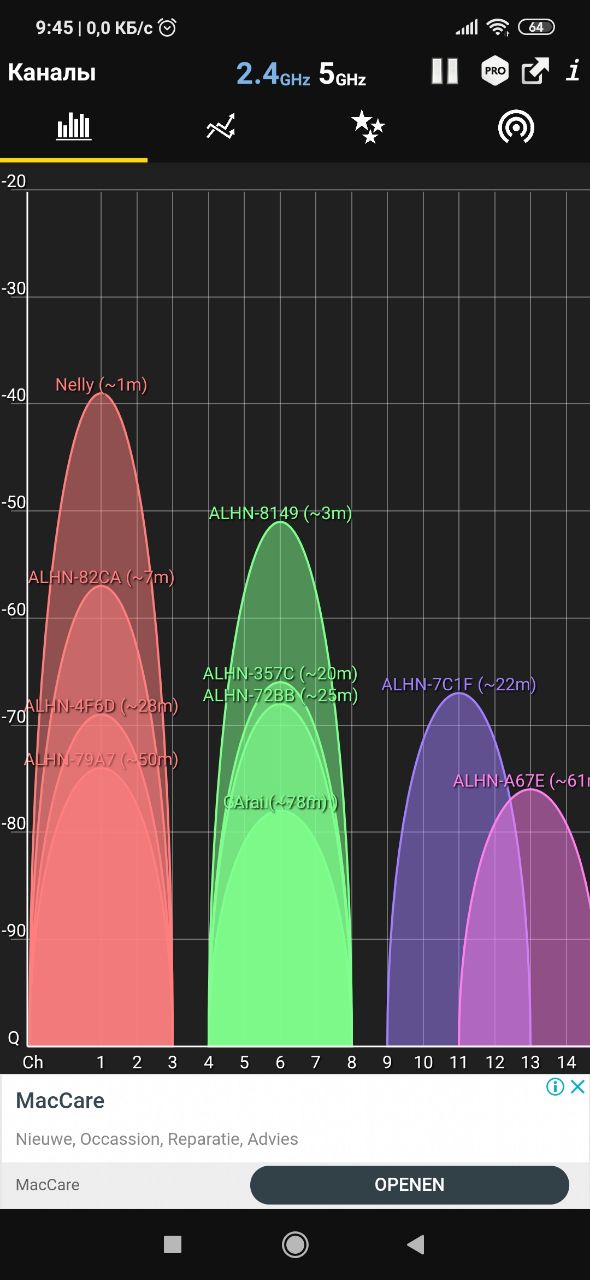Open the ad info icon
Image resolution: width=590 pixels, height=1280 pixels.
tap(555, 1087)
